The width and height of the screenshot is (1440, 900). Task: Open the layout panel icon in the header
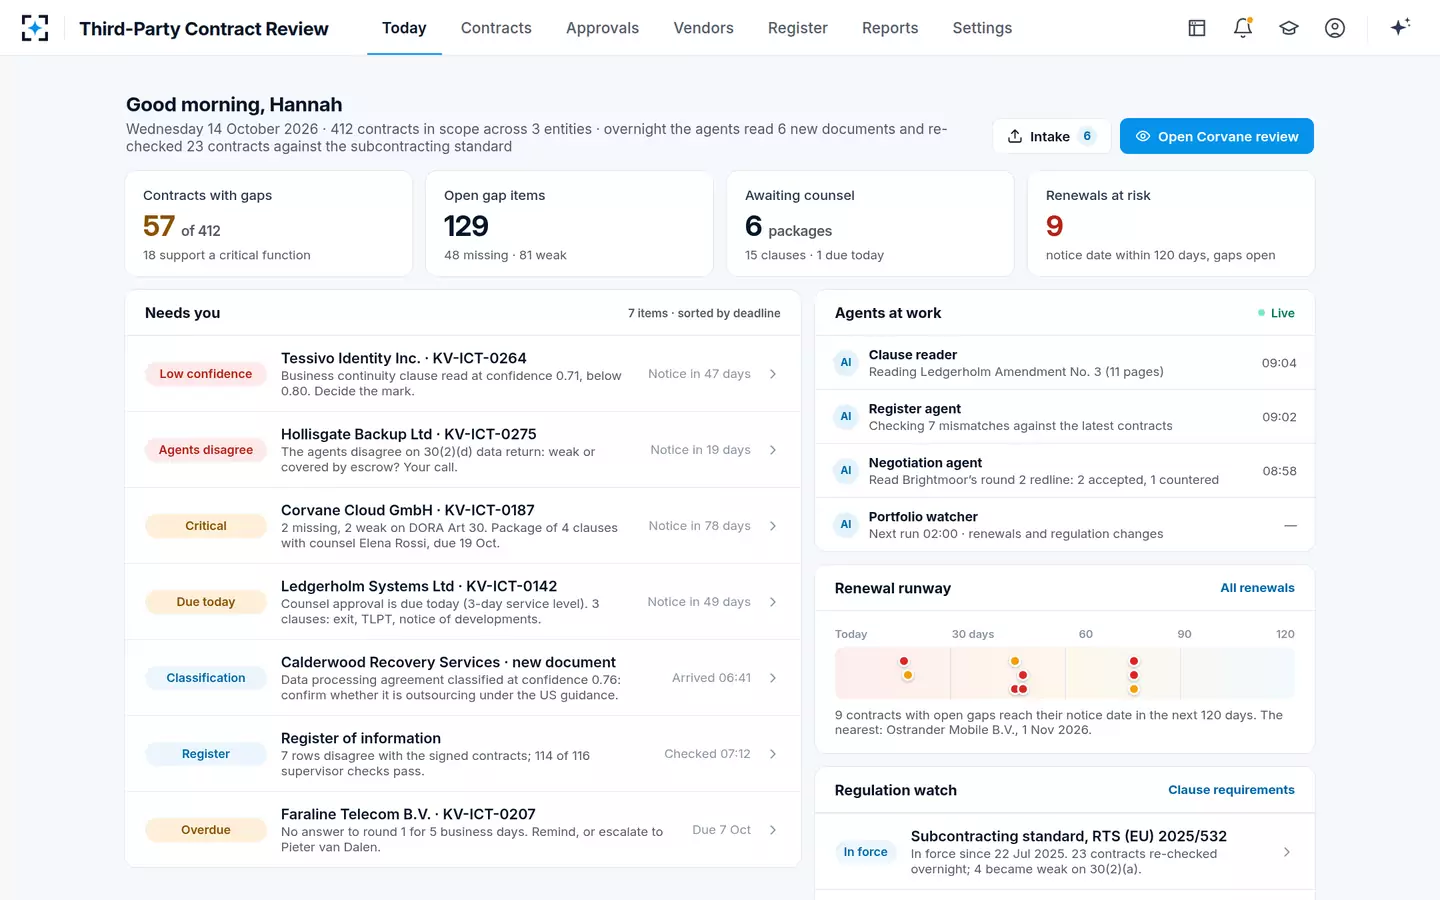pyautogui.click(x=1197, y=28)
